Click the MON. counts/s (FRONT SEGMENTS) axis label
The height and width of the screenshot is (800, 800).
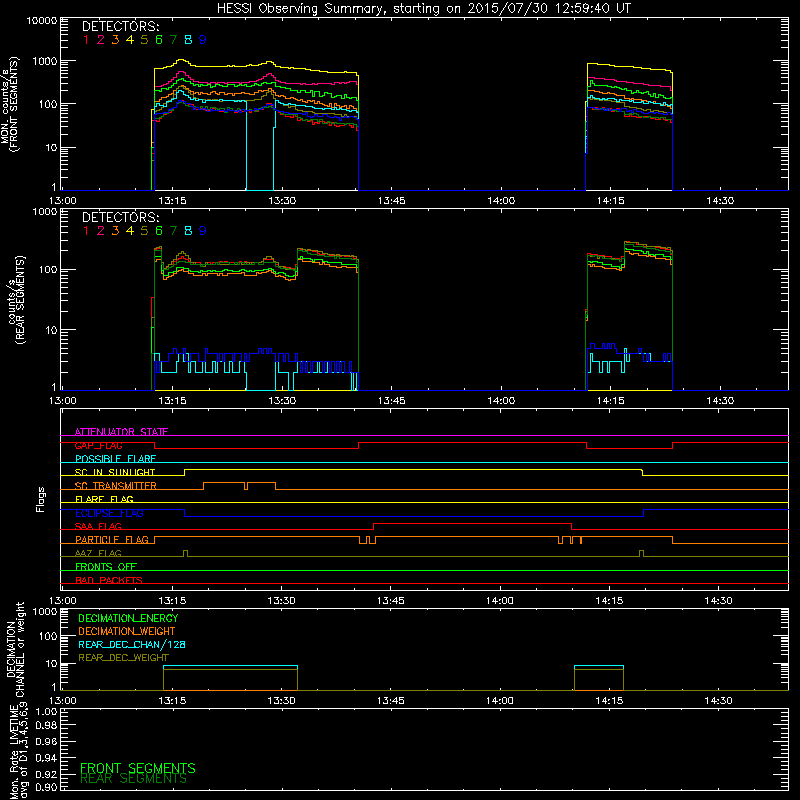[10, 105]
